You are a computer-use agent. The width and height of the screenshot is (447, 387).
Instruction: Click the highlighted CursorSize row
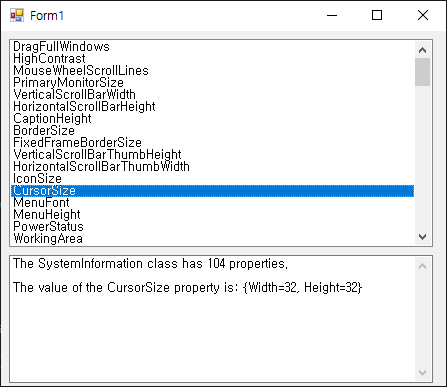pos(212,191)
